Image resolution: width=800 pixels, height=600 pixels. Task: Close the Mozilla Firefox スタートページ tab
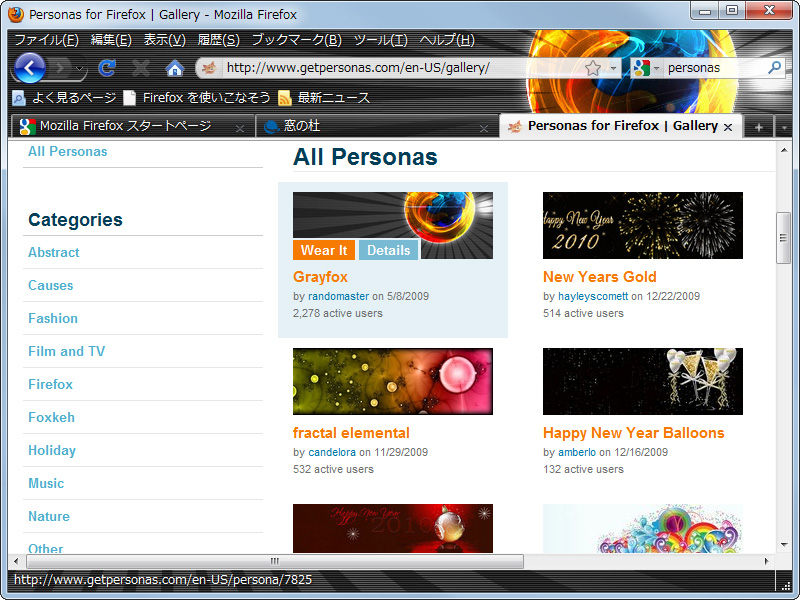239,129
